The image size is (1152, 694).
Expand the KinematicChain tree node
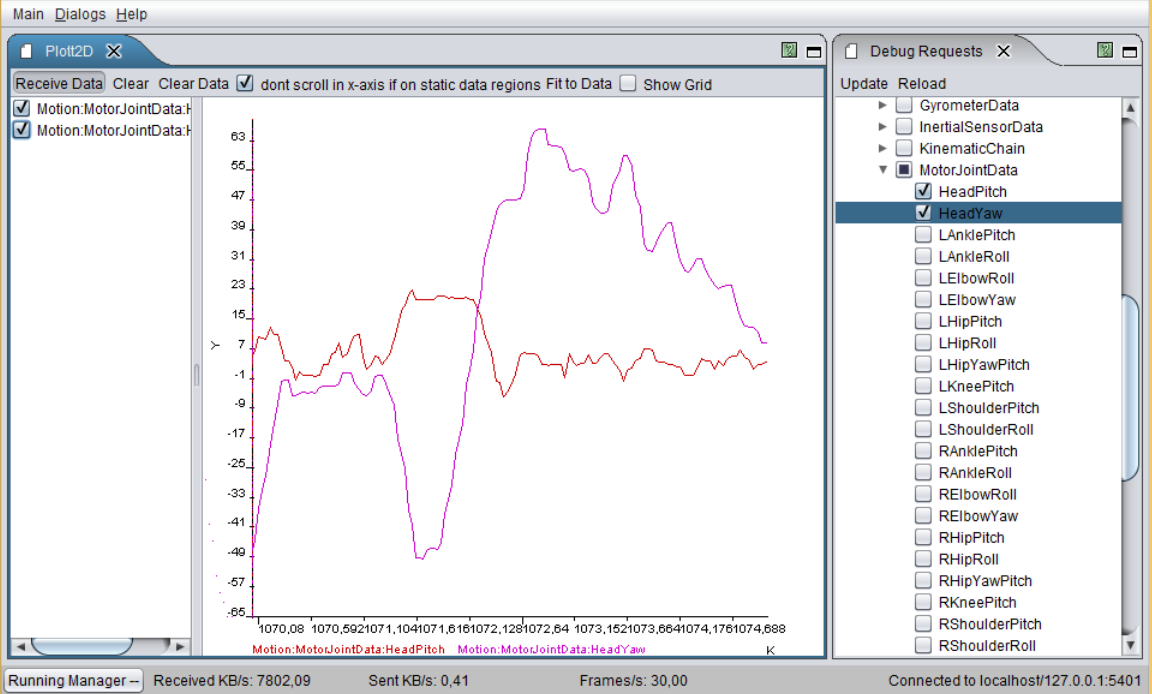click(883, 148)
